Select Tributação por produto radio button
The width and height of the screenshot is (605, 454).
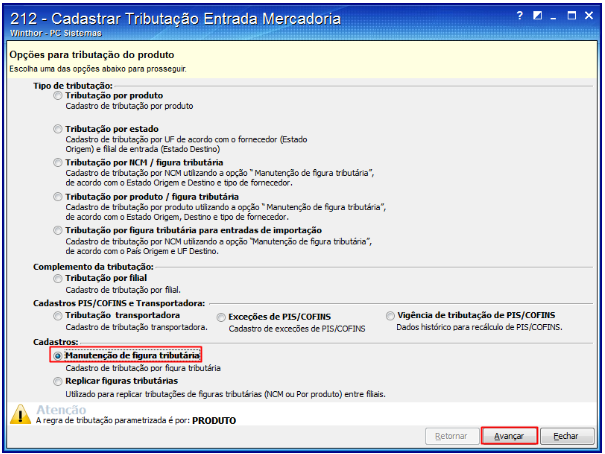57,96
